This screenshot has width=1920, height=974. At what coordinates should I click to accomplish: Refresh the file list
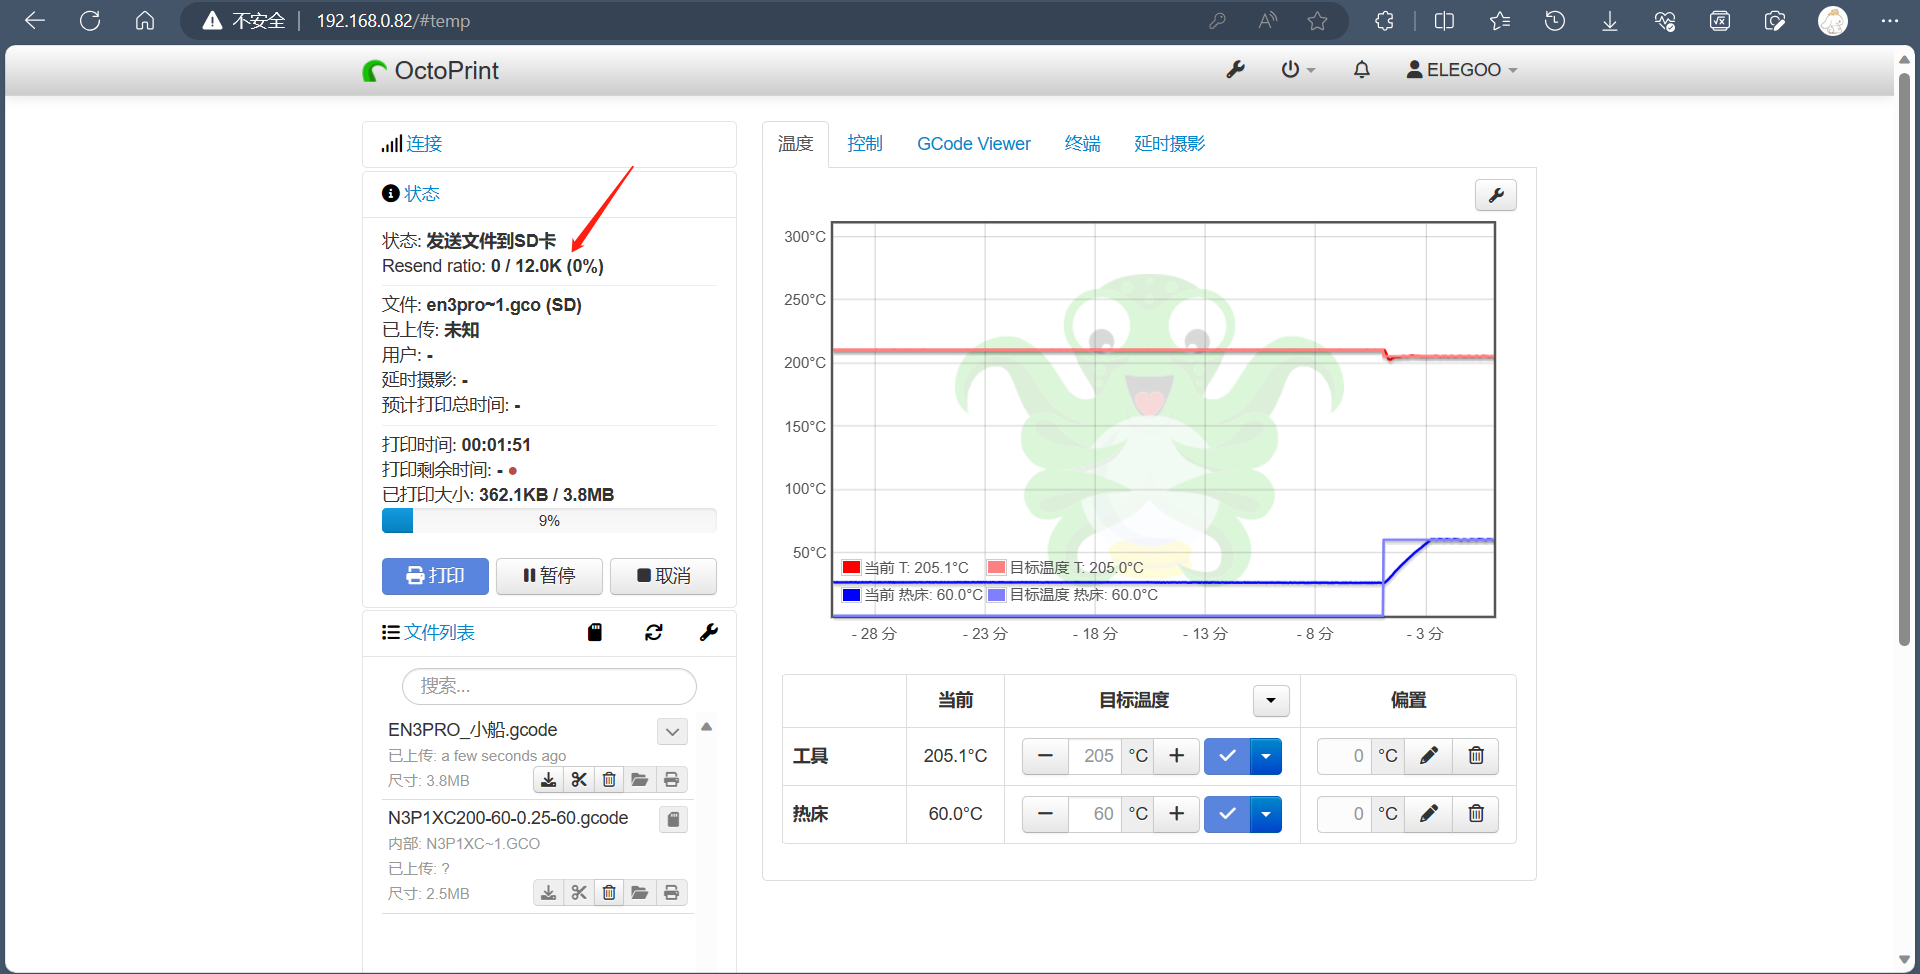(x=654, y=632)
